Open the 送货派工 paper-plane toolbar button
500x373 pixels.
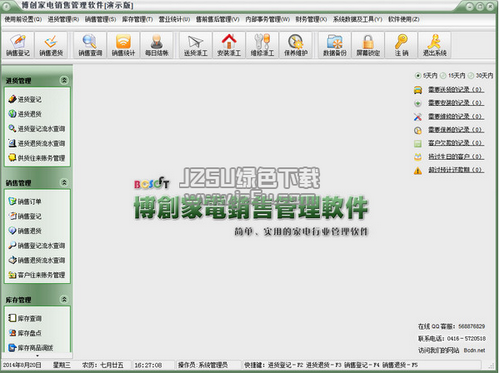click(196, 45)
